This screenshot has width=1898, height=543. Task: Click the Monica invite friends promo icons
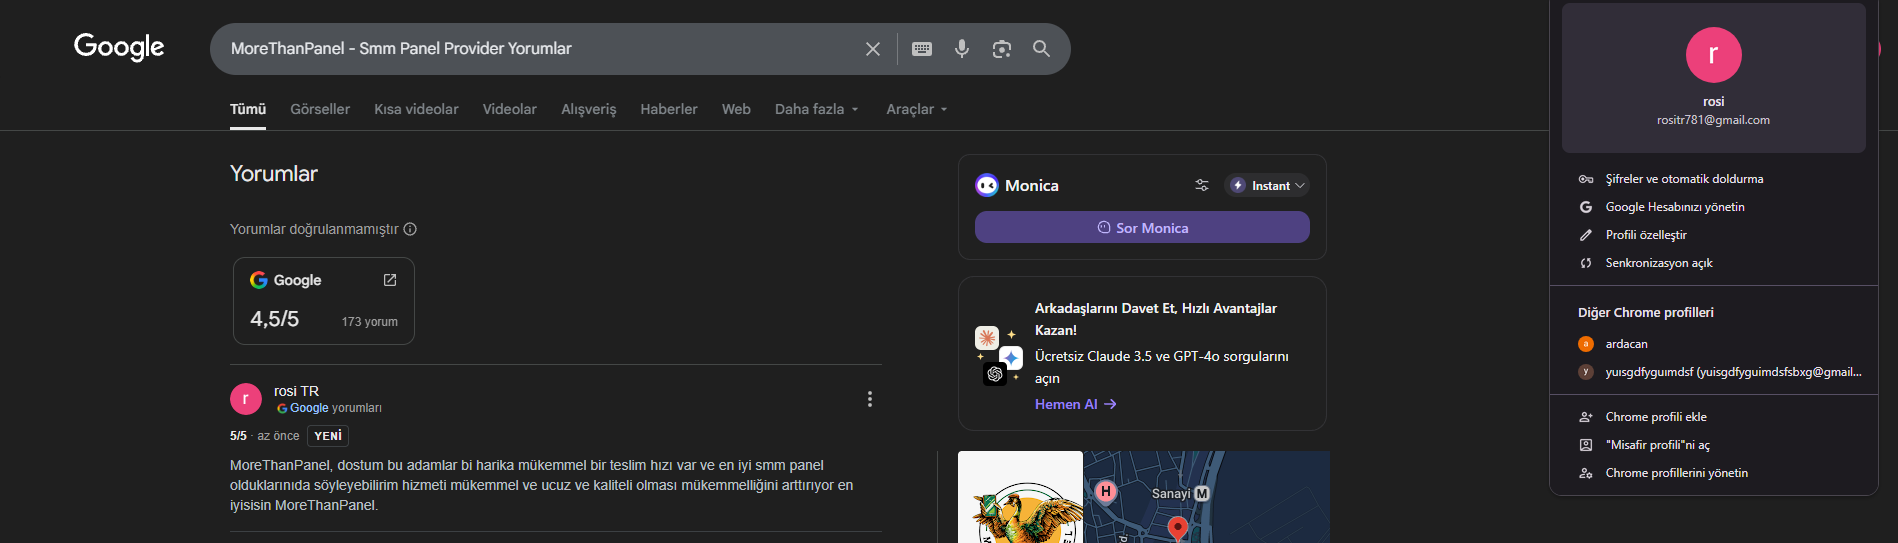(998, 356)
